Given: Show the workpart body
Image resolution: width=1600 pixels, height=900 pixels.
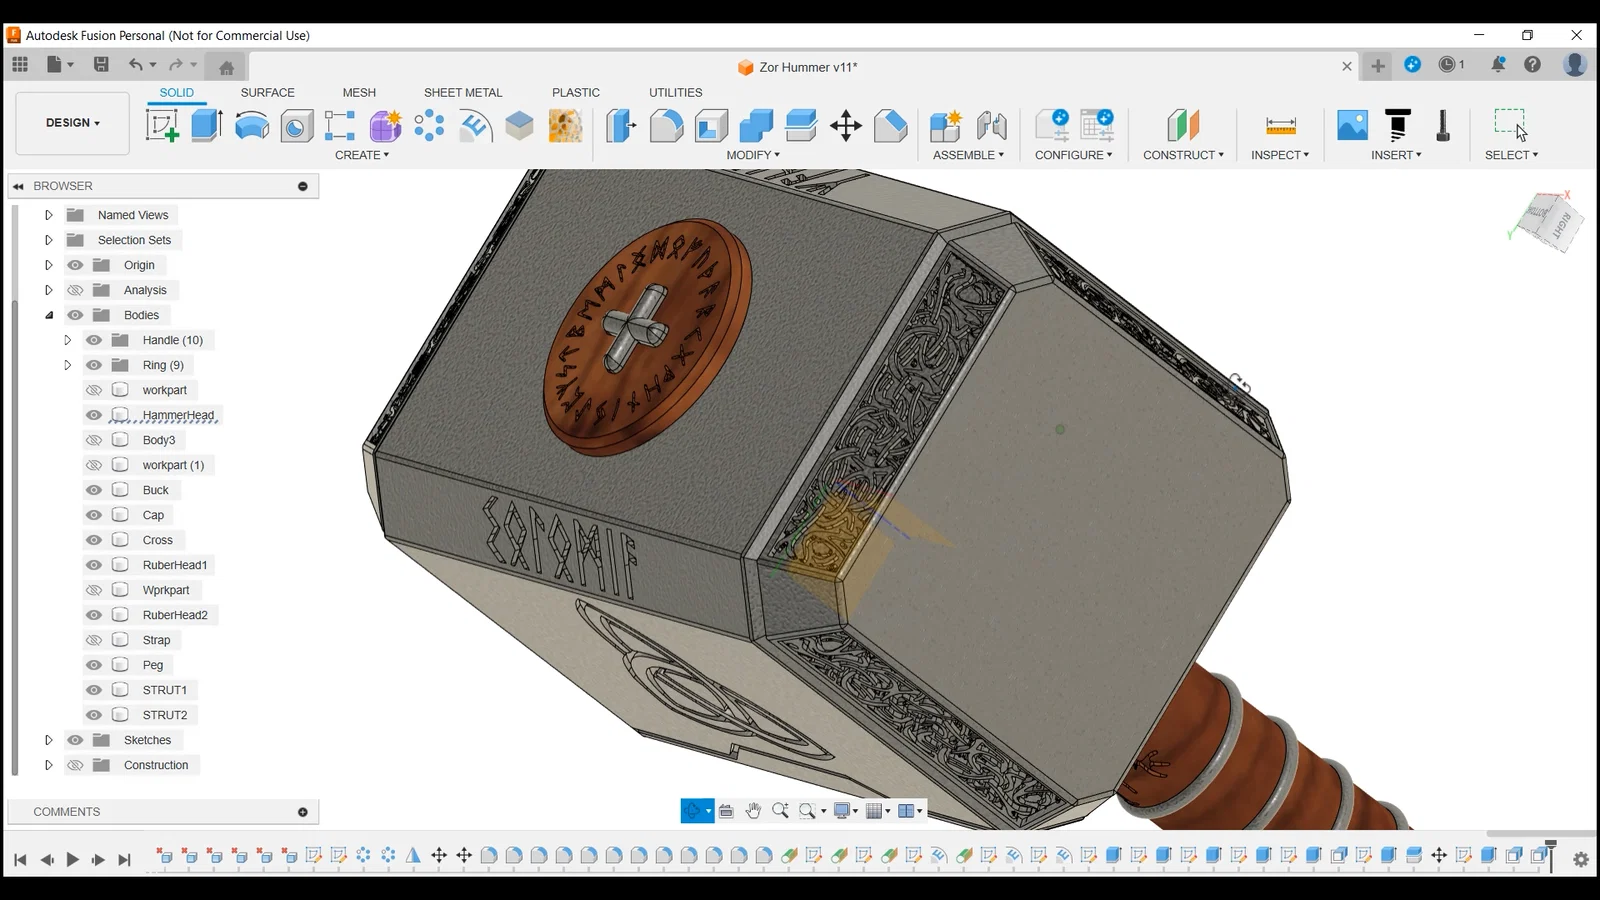Looking at the screenshot, I should coord(94,390).
